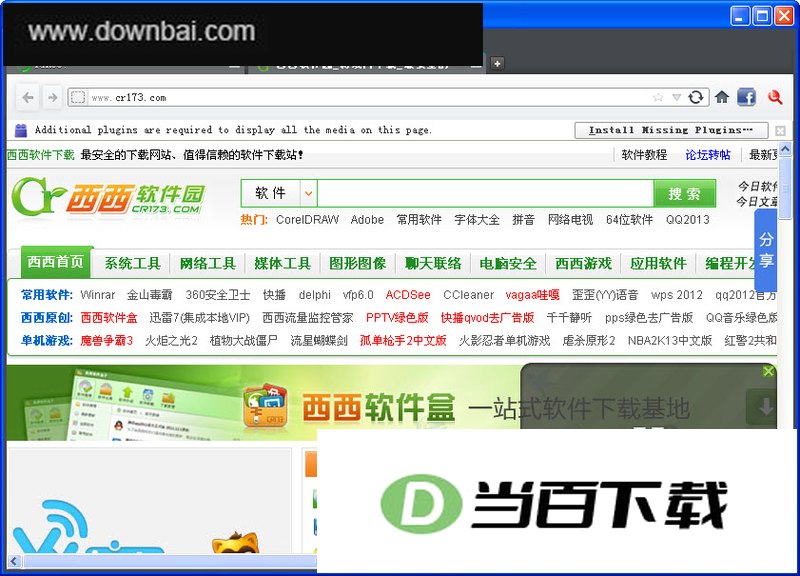Image resolution: width=800 pixels, height=576 pixels.
Task: Open the NBA2K13中文版 link
Action: 669,340
